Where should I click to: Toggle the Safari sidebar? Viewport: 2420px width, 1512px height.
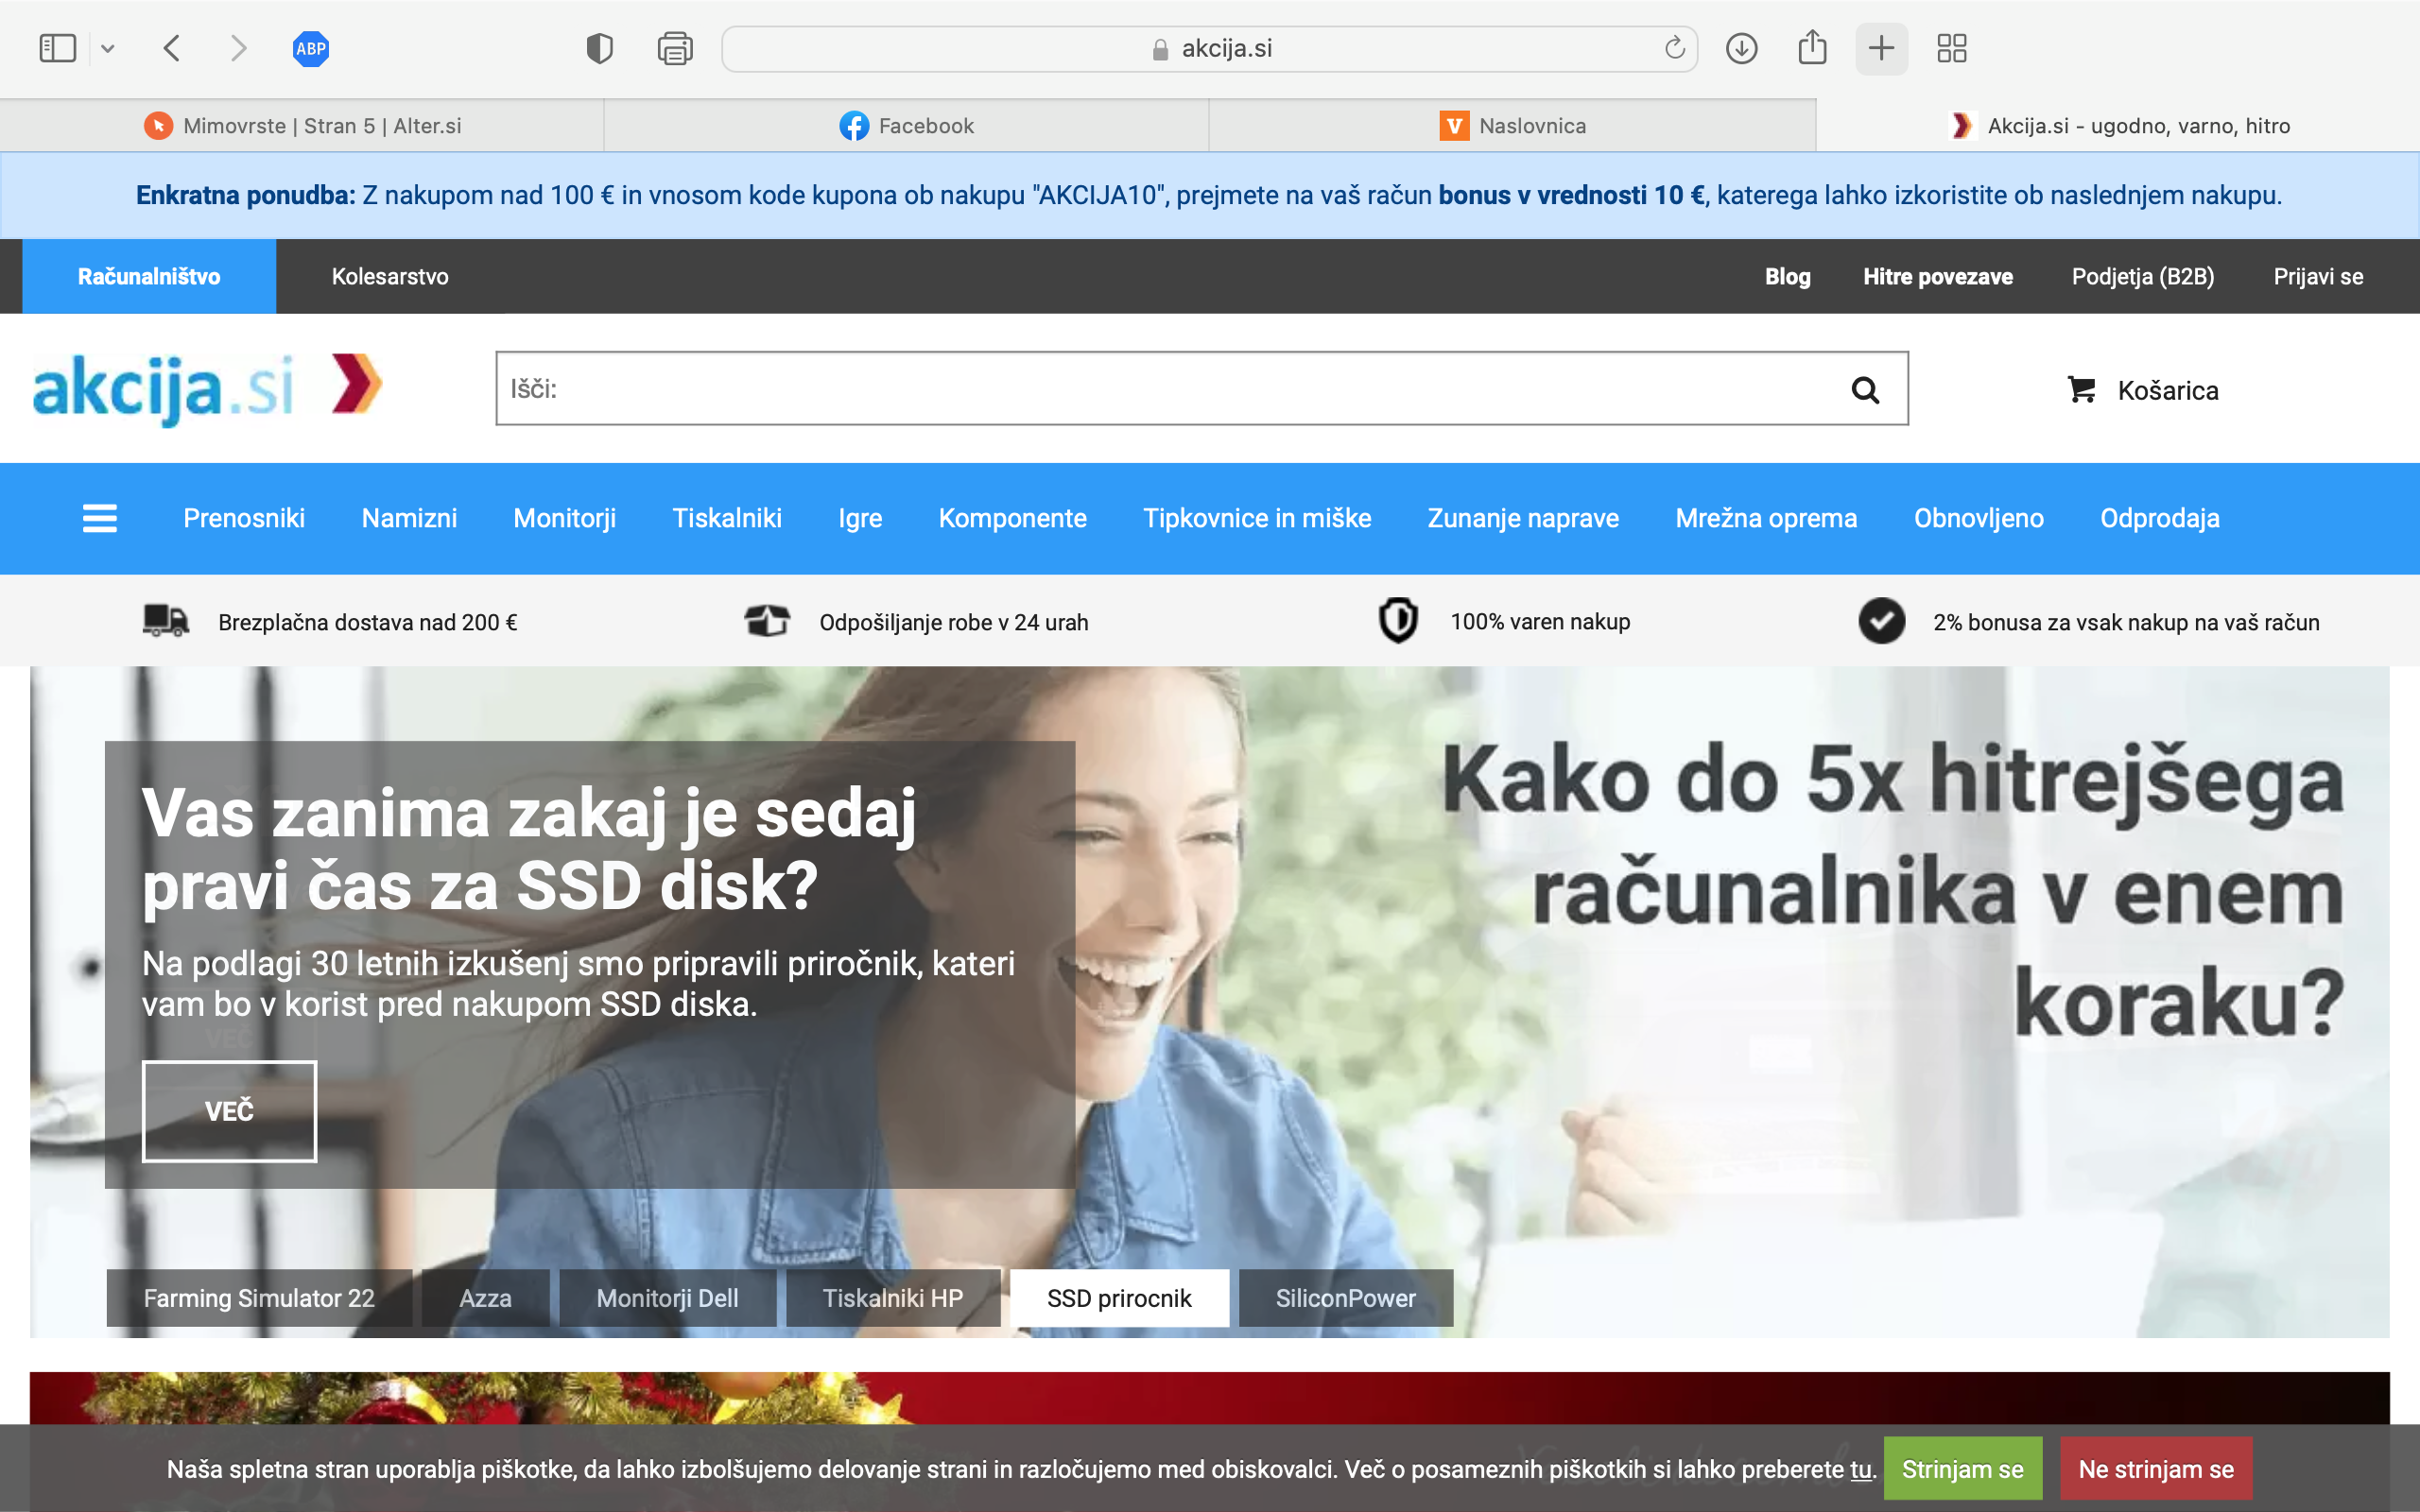pos(57,48)
